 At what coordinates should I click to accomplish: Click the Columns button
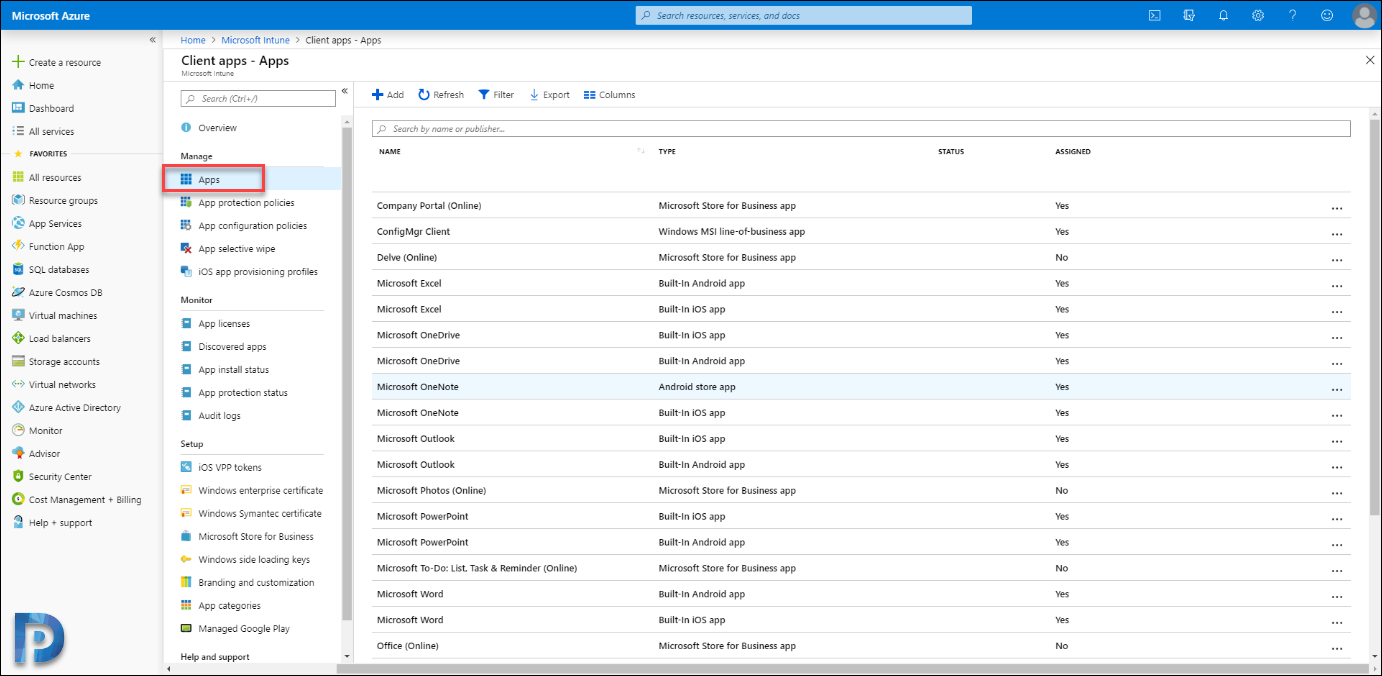coord(609,95)
